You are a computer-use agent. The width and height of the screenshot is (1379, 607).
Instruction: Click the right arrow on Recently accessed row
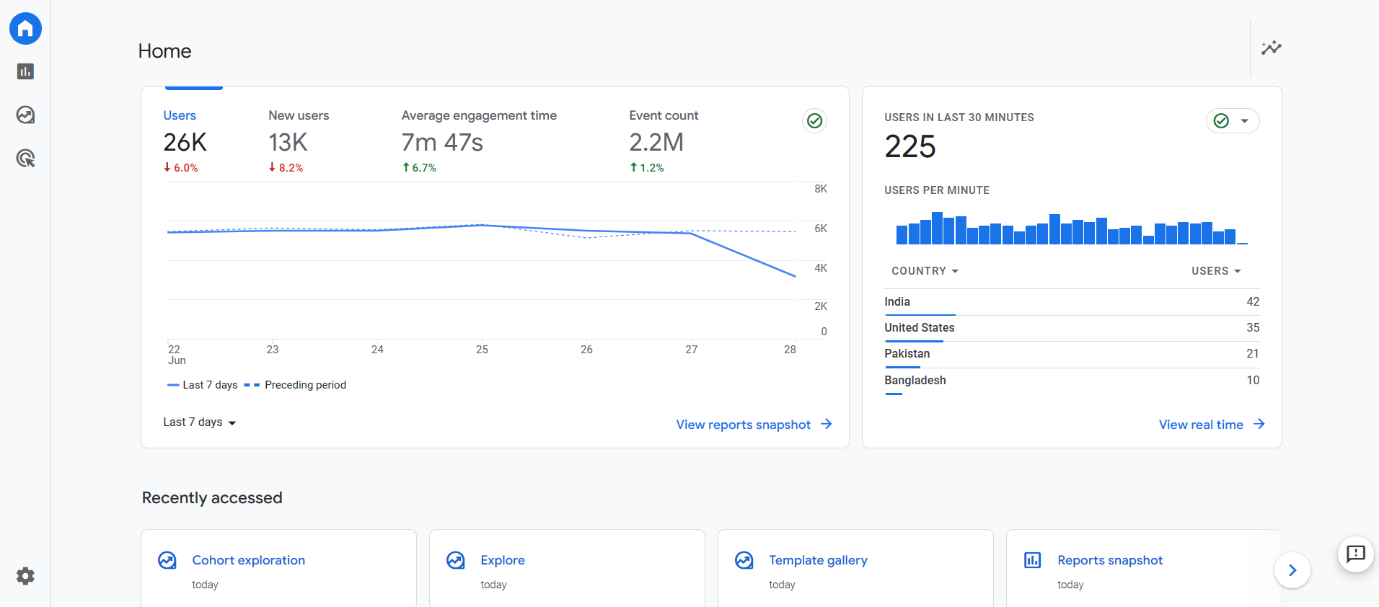click(x=1292, y=570)
